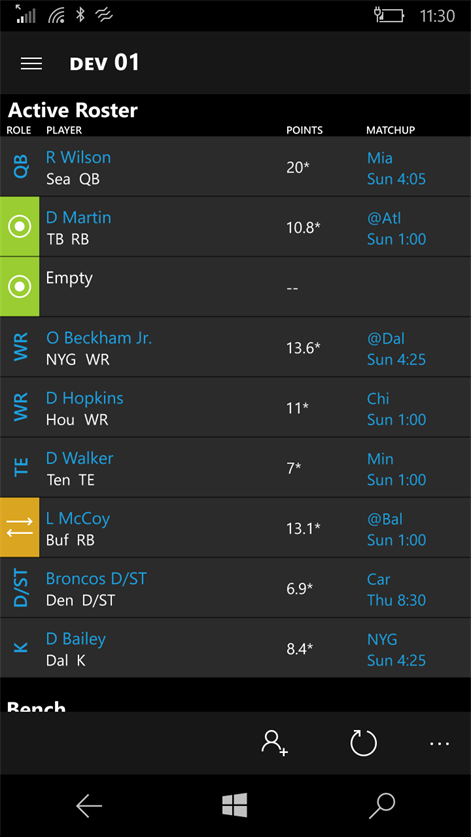Tap the back arrow navigation button
Screen dimensions: 471x837
pos(89,806)
